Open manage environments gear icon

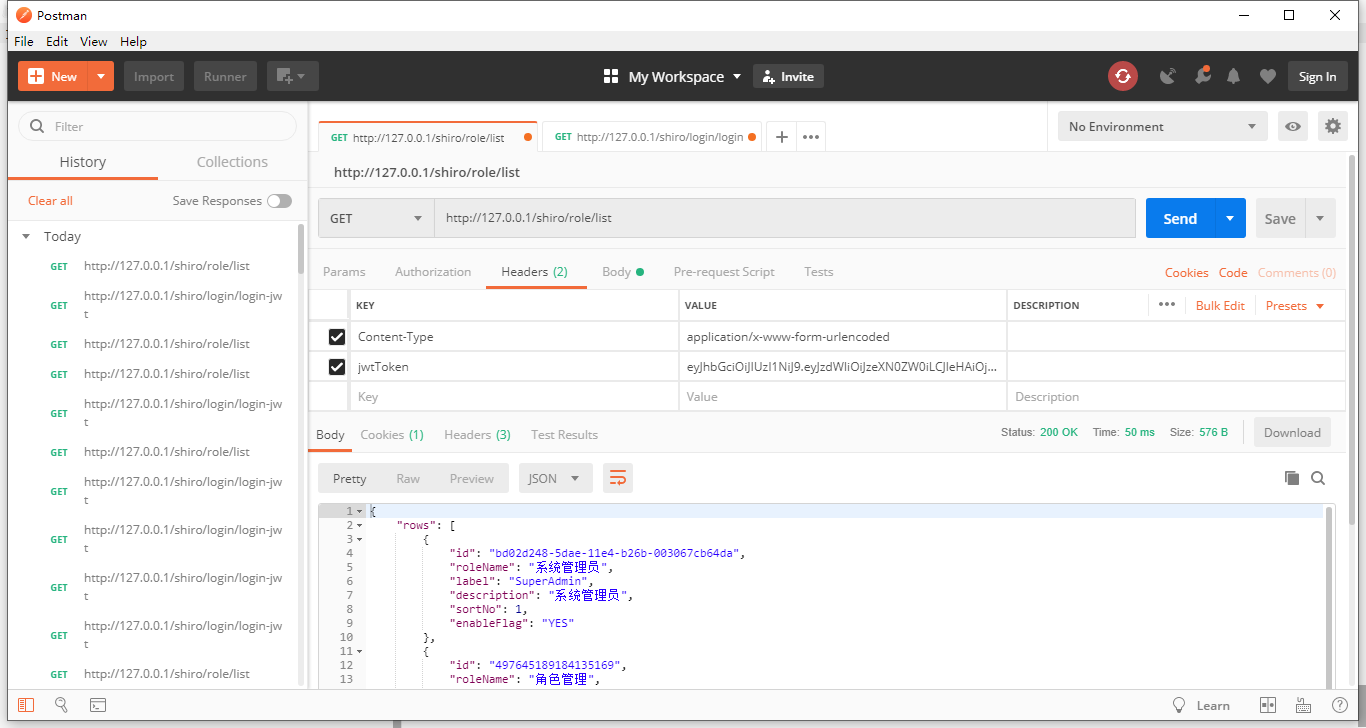(x=1332, y=127)
